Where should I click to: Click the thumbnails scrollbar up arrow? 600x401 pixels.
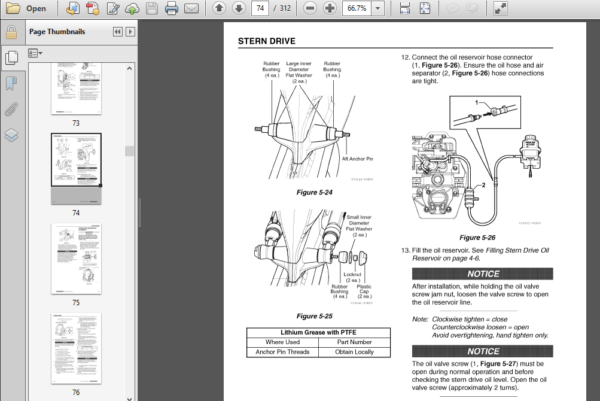coord(129,68)
